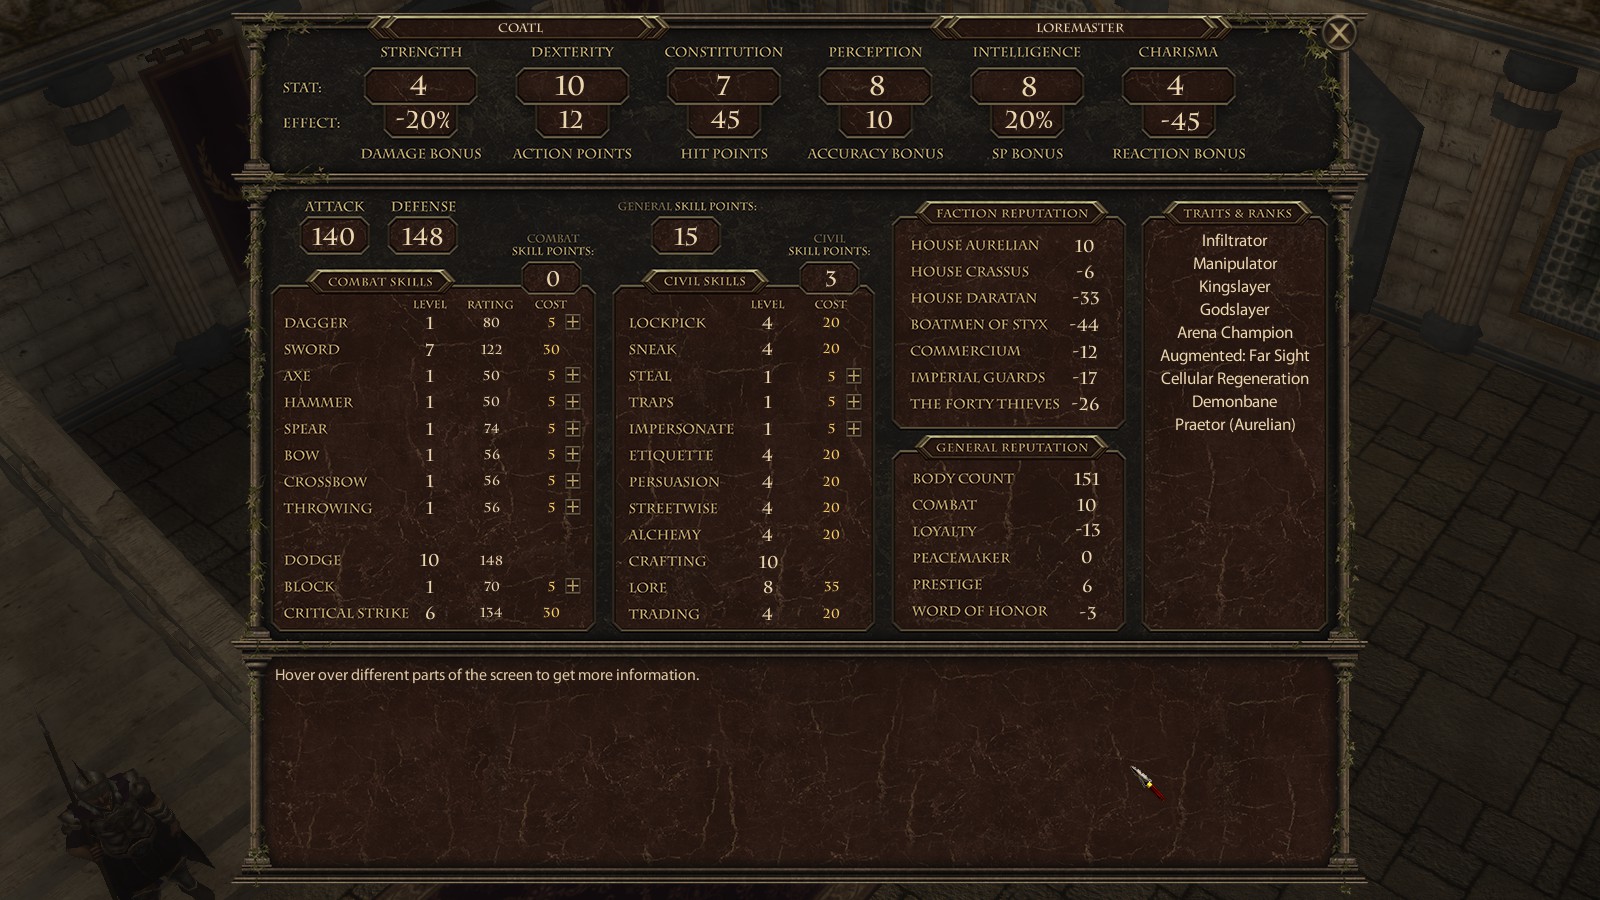
Task: Click the Attack rating 140
Action: pyautogui.click(x=334, y=237)
